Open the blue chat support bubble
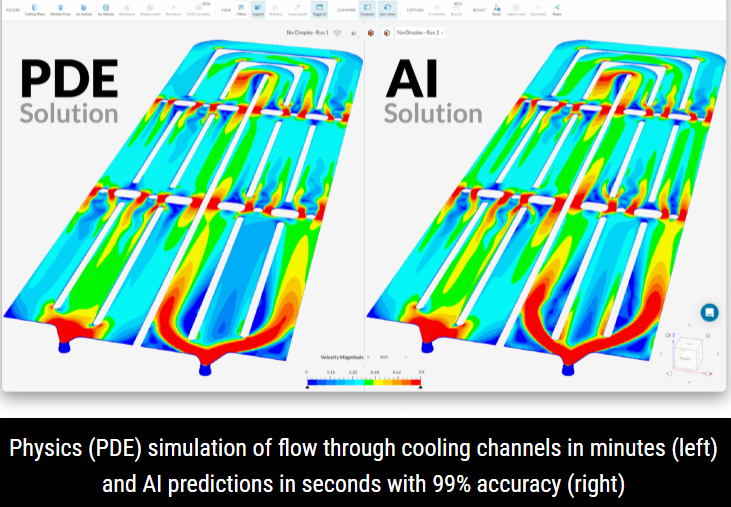Viewport: 731px width, 507px height. 709,312
